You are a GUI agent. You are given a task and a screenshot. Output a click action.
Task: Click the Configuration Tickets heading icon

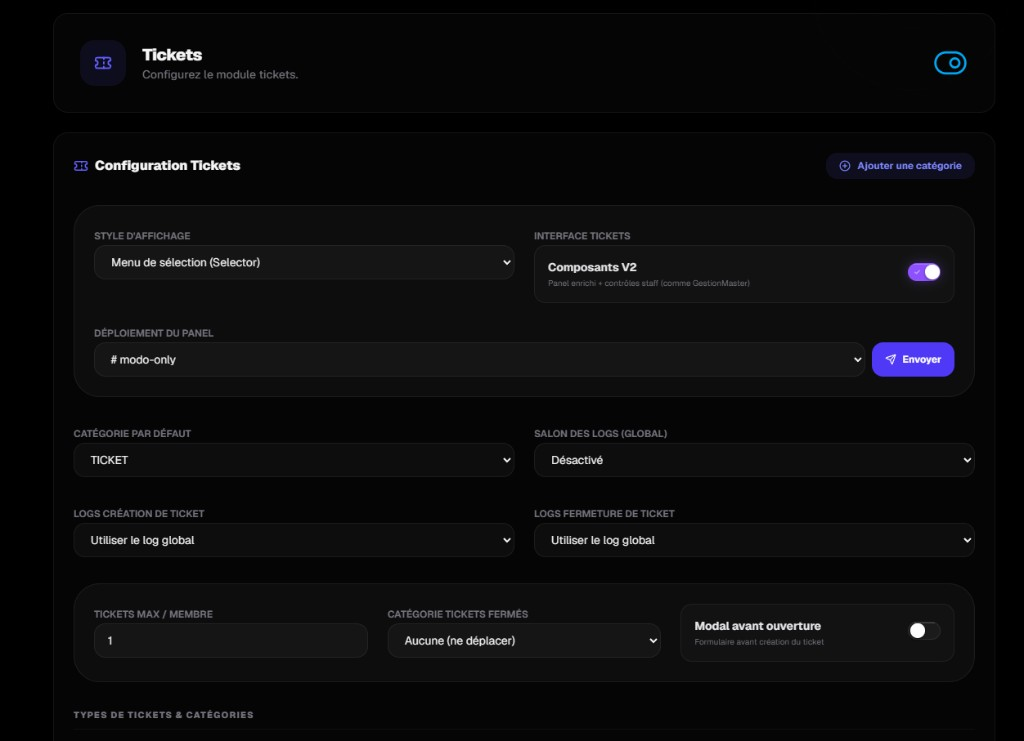point(81,166)
